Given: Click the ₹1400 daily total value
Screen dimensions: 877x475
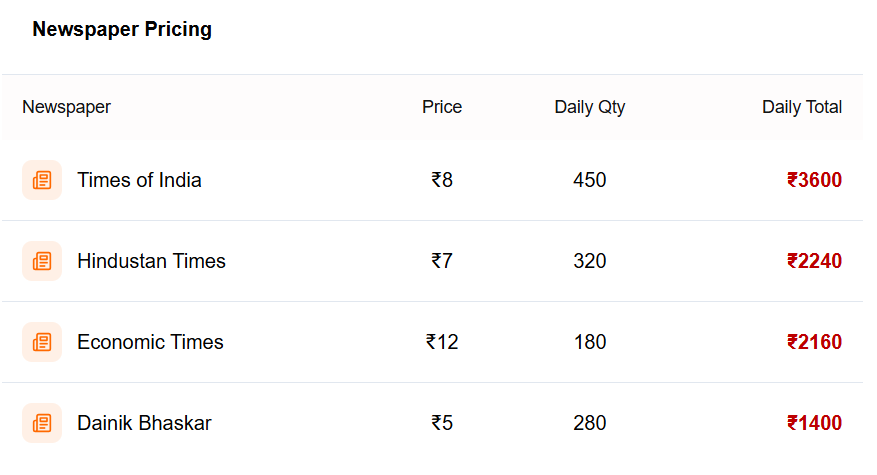Looking at the screenshot, I should [814, 423].
